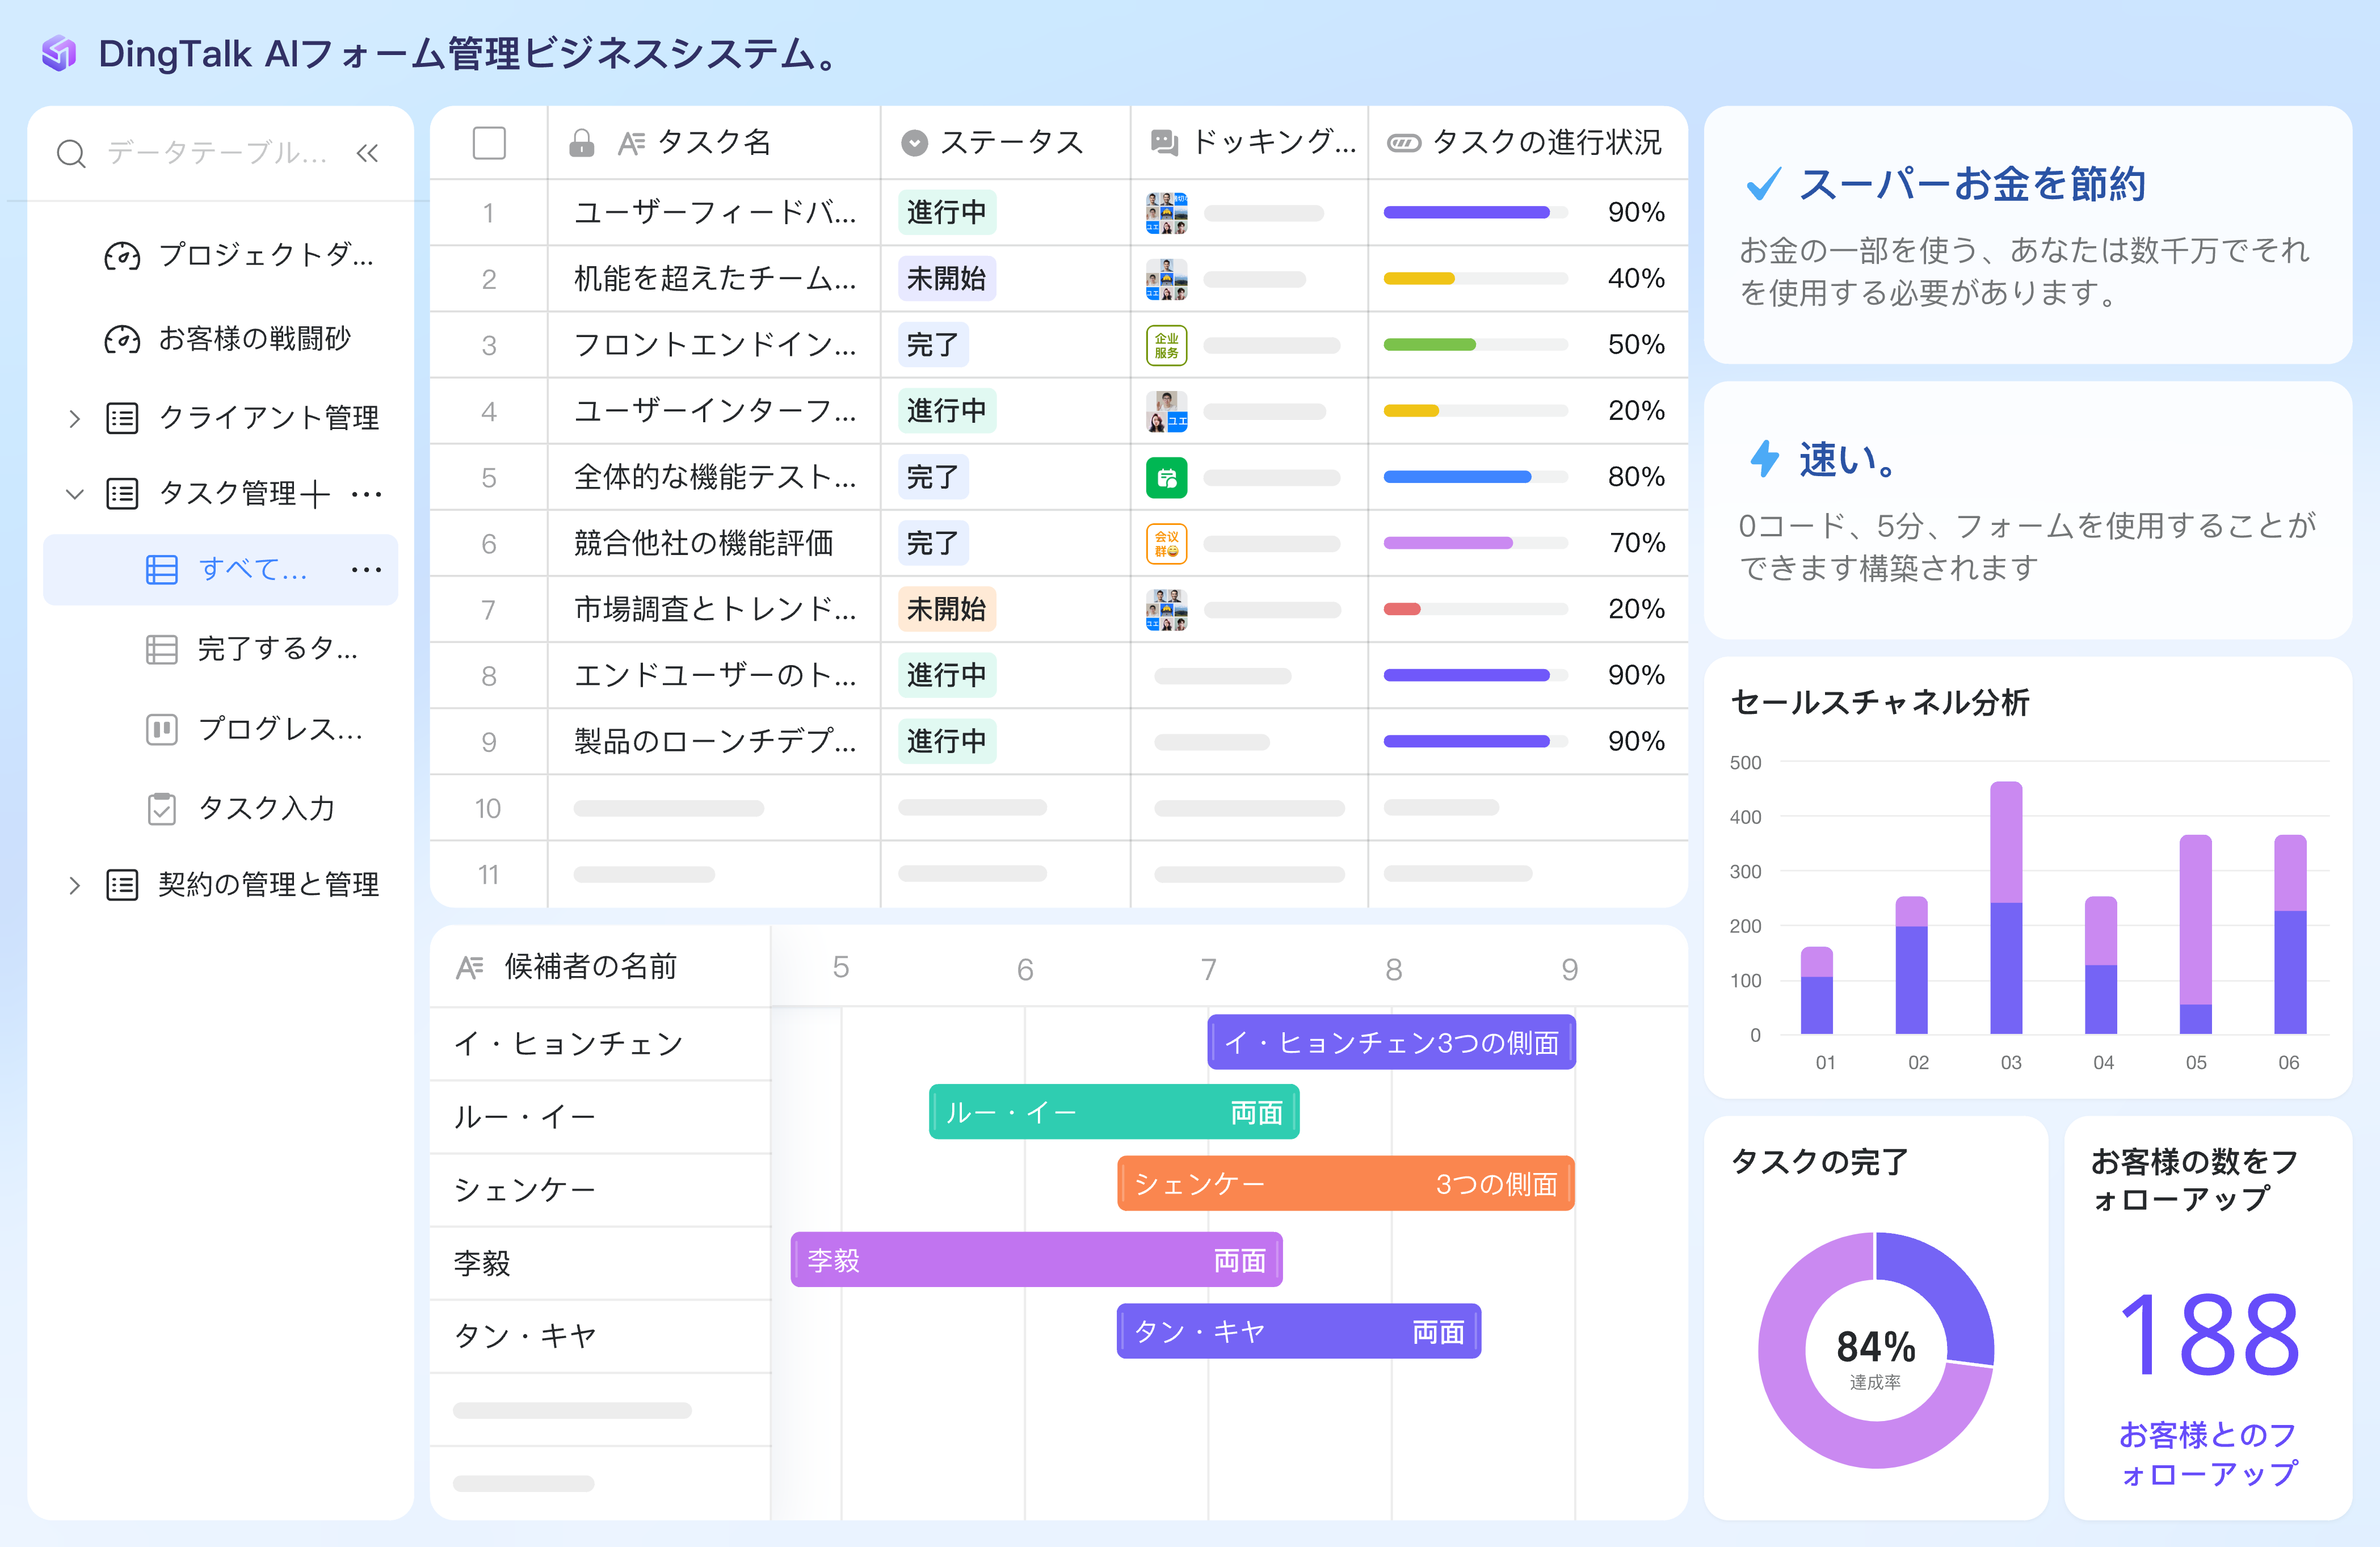Click the green calendar group icon in row 5
2380x1547 pixels.
pyautogui.click(x=1166, y=477)
